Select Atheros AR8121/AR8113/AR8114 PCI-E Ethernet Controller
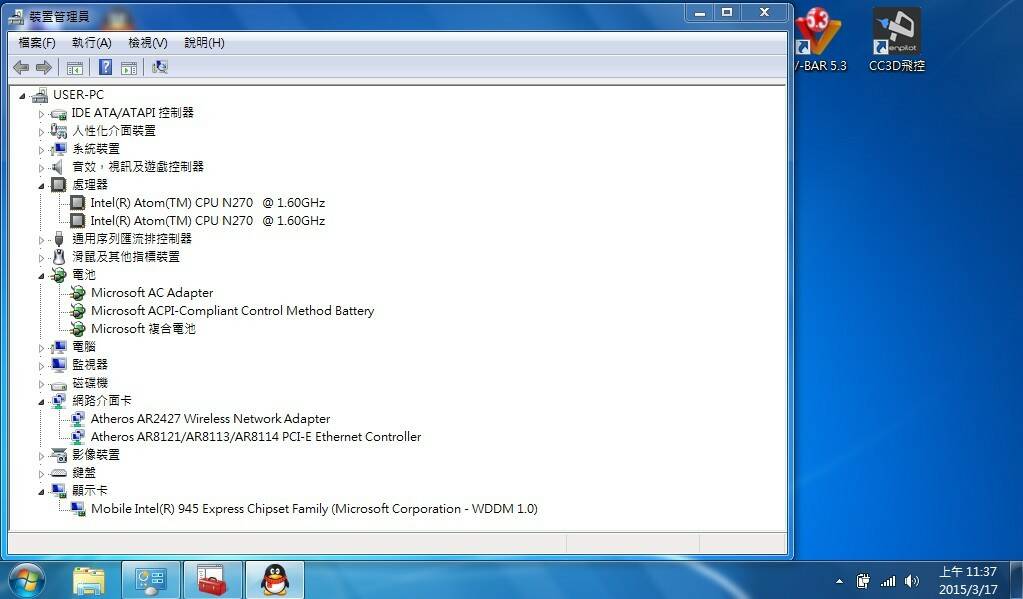The height and width of the screenshot is (599, 1023). pyautogui.click(x=256, y=437)
